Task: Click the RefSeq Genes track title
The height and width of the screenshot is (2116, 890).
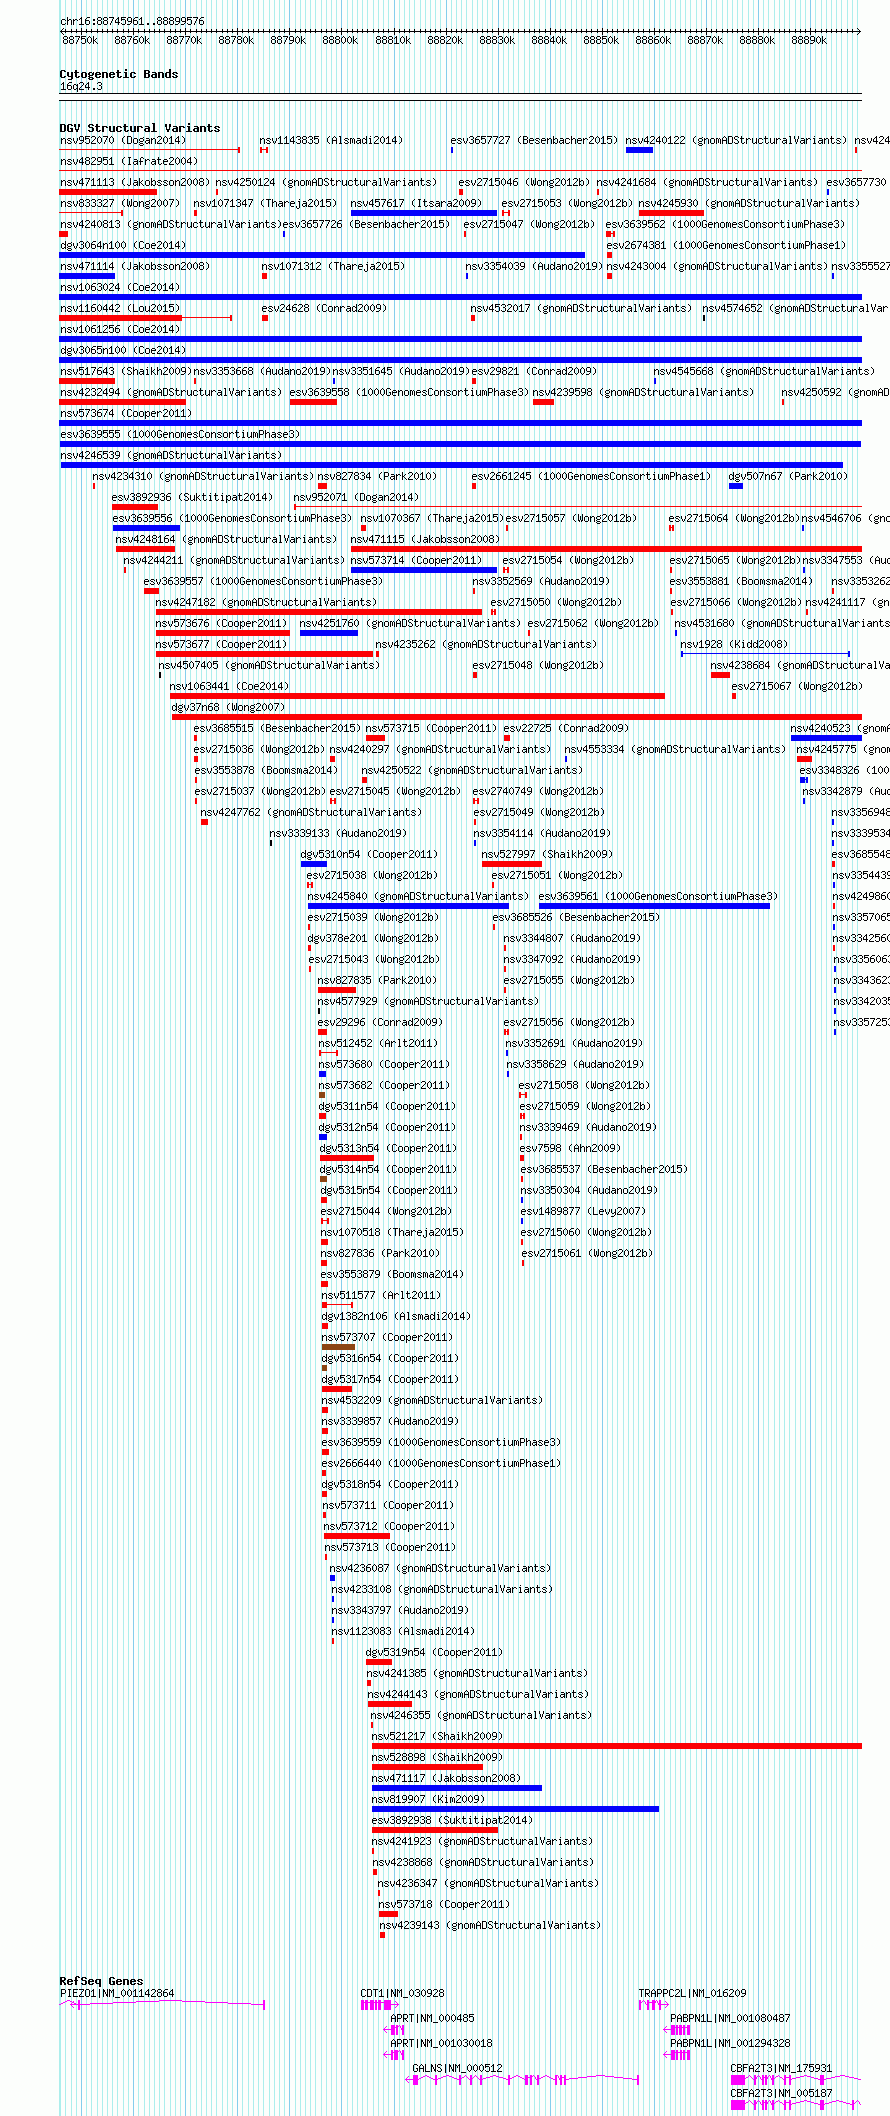Action: click(101, 1981)
